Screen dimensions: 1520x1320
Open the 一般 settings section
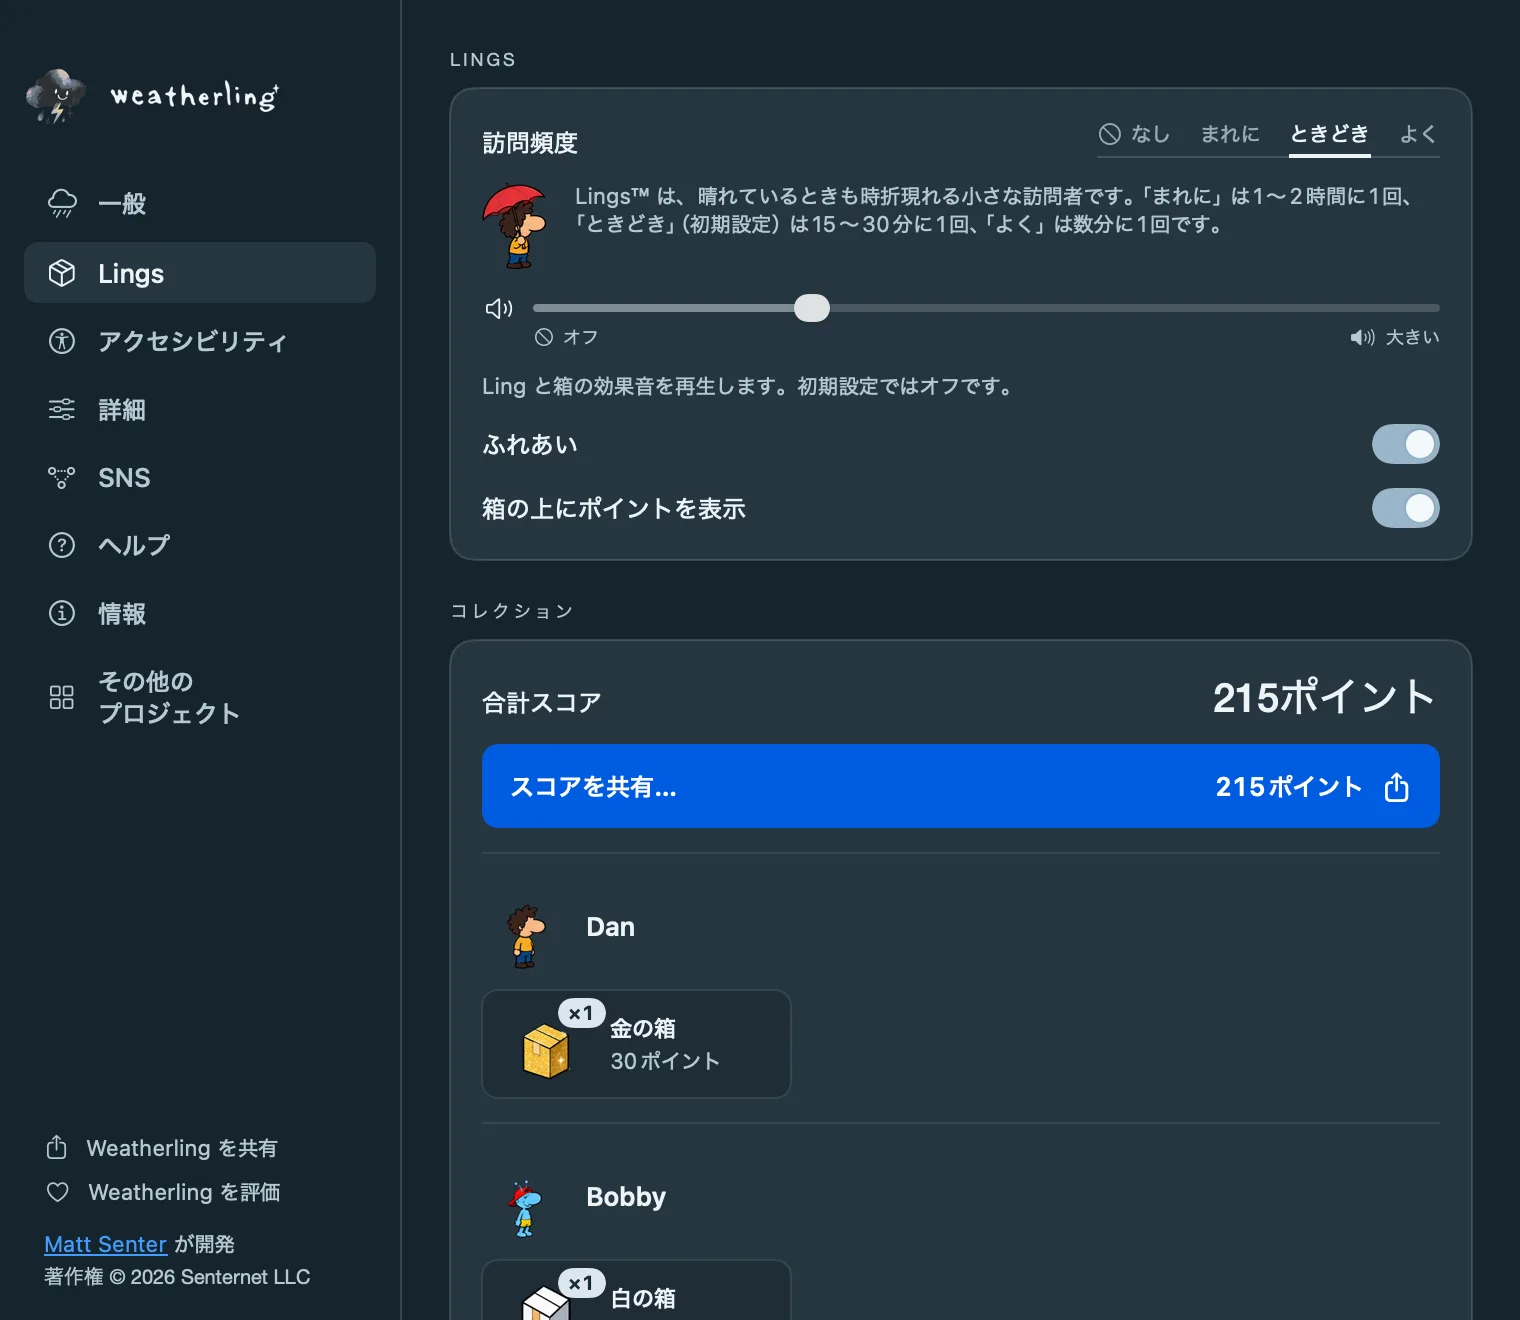click(x=200, y=204)
